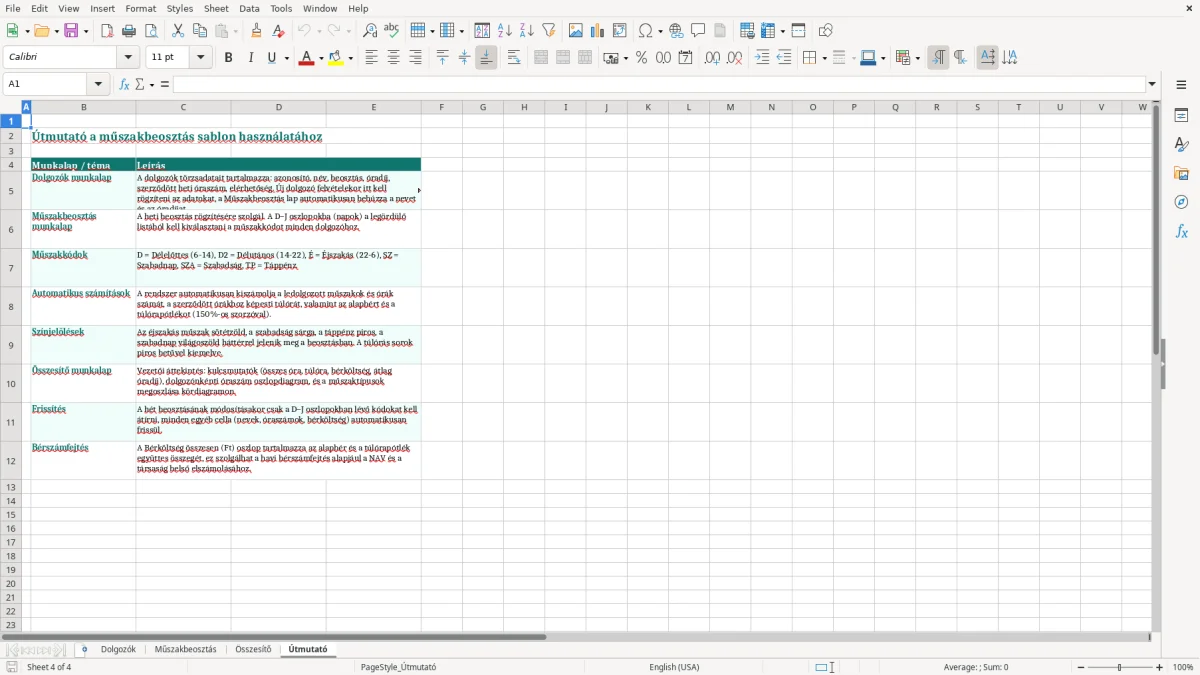Format cell as percent
The width and height of the screenshot is (1200, 675).
coord(641,58)
